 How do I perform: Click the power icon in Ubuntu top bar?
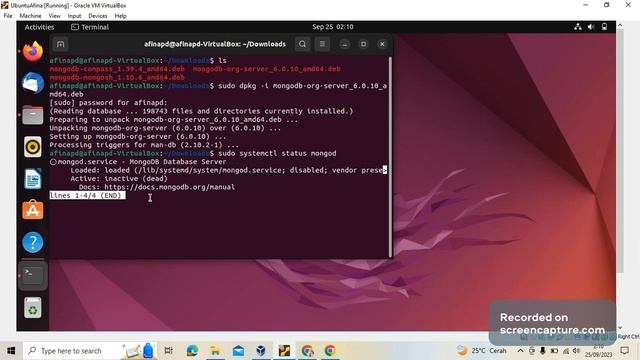click(x=604, y=27)
